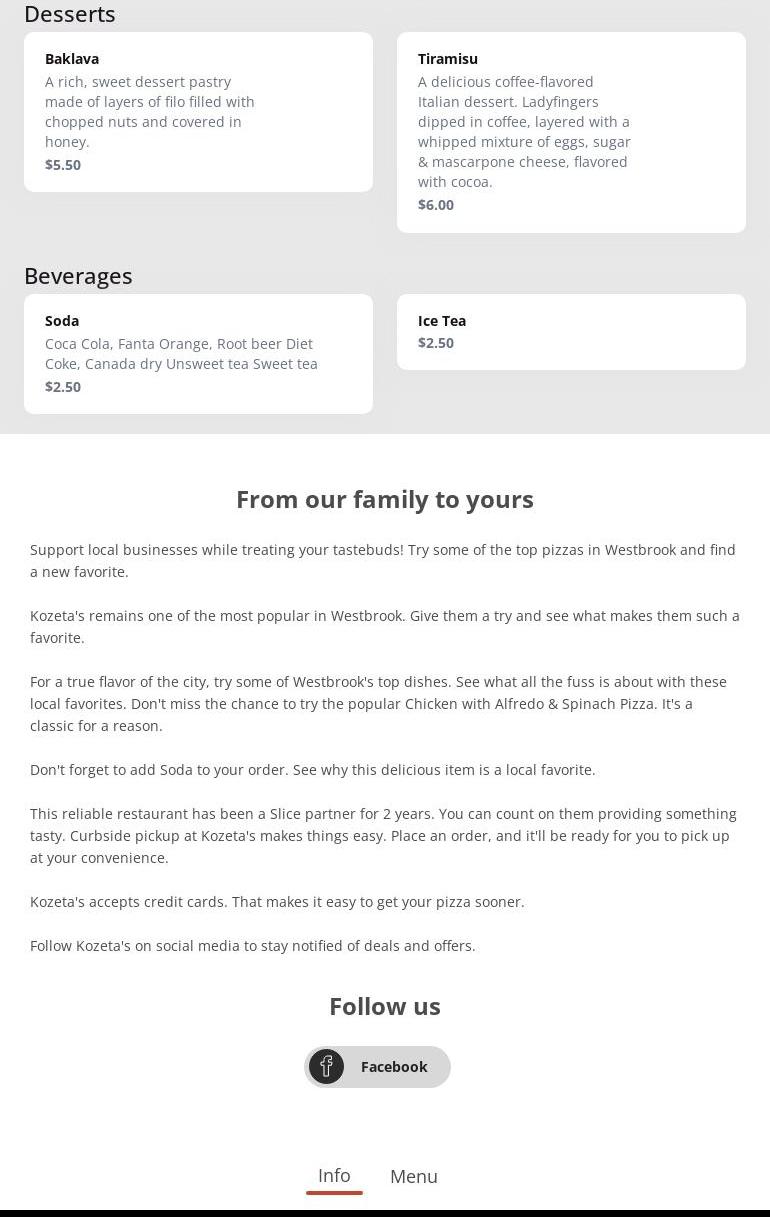Click the Ice Tea $2.50 price
This screenshot has height=1217, width=770.
coord(436,343)
